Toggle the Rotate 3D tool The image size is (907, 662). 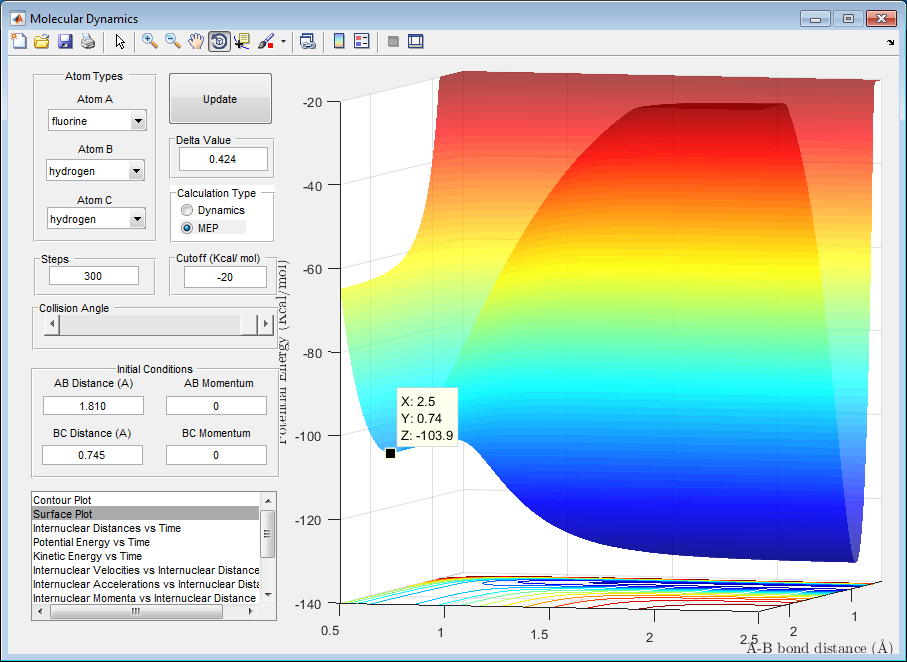(219, 42)
